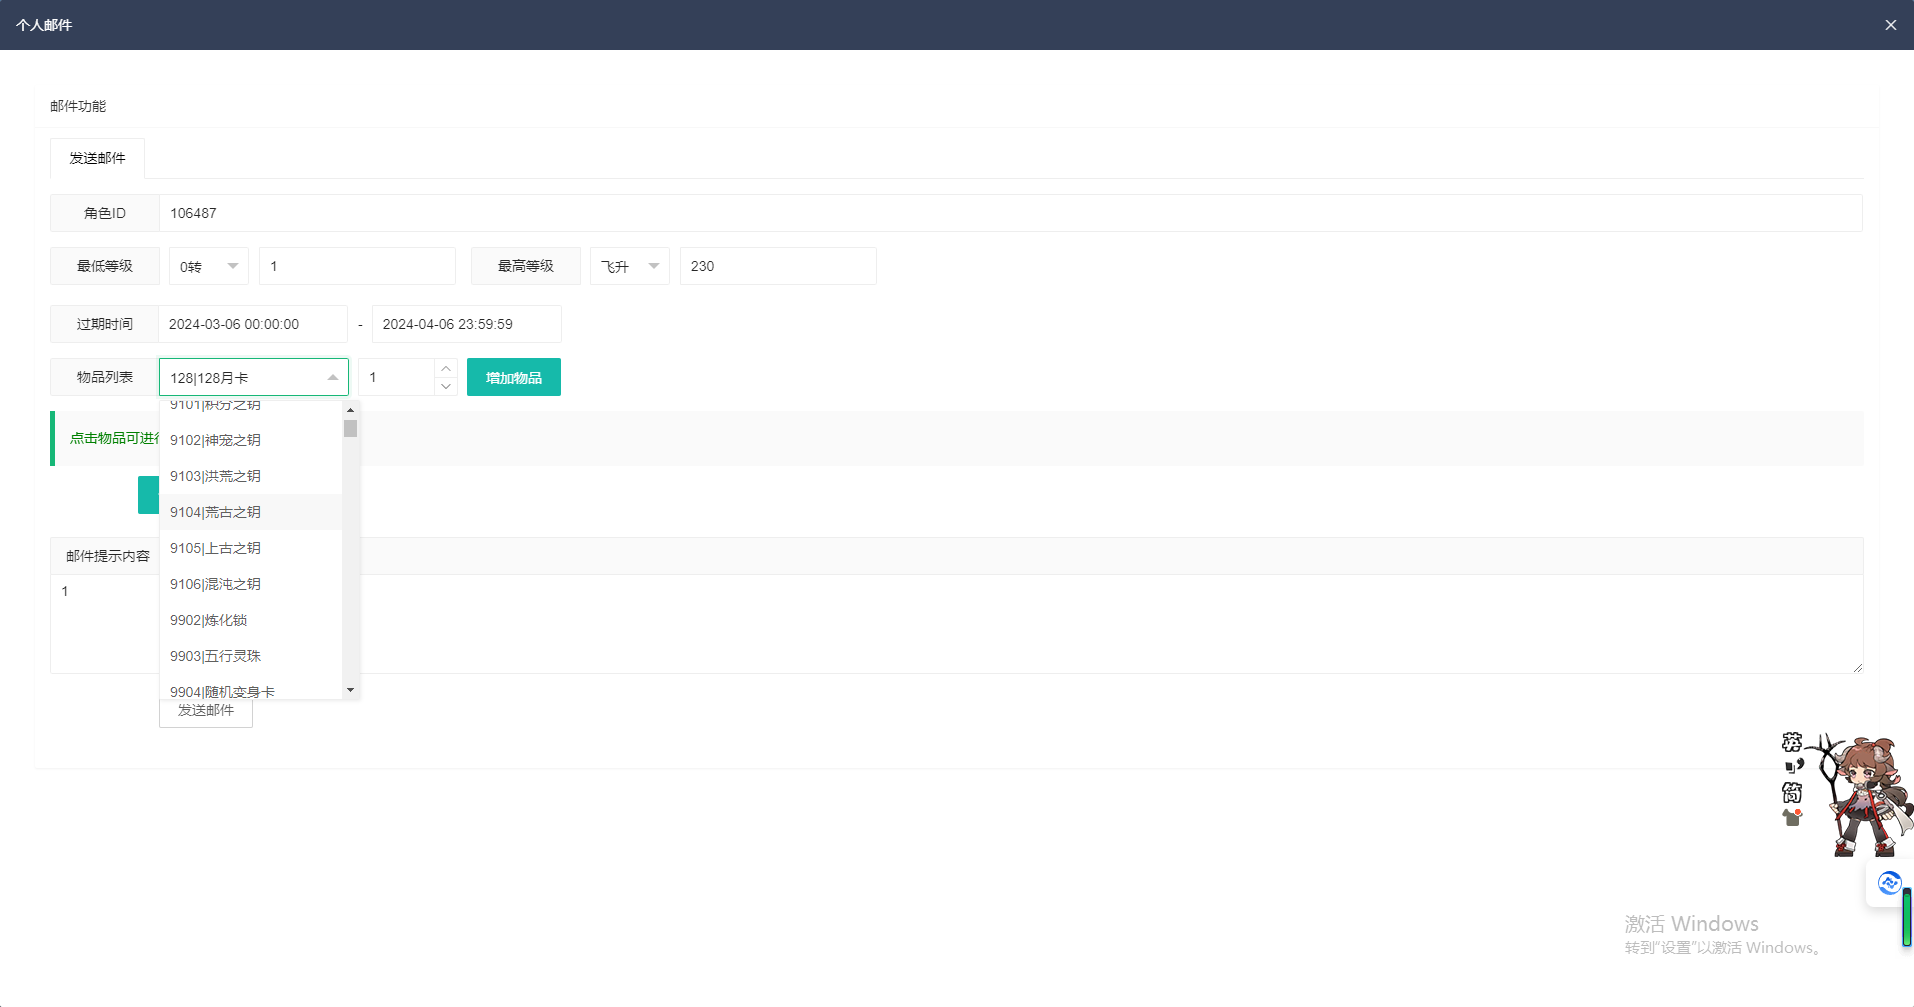This screenshot has width=1914, height=1007.
Task: Click the 邮件功能 section heading
Action: click(78, 106)
